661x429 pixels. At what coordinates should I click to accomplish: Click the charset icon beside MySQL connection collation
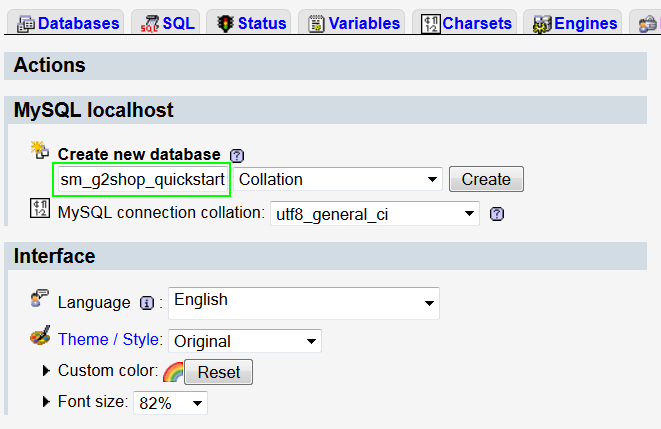pos(40,208)
